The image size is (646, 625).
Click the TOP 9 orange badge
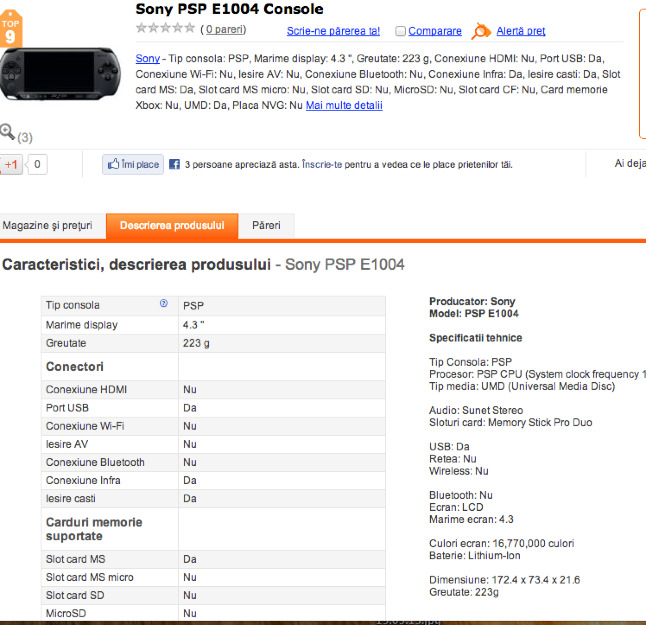point(11,29)
